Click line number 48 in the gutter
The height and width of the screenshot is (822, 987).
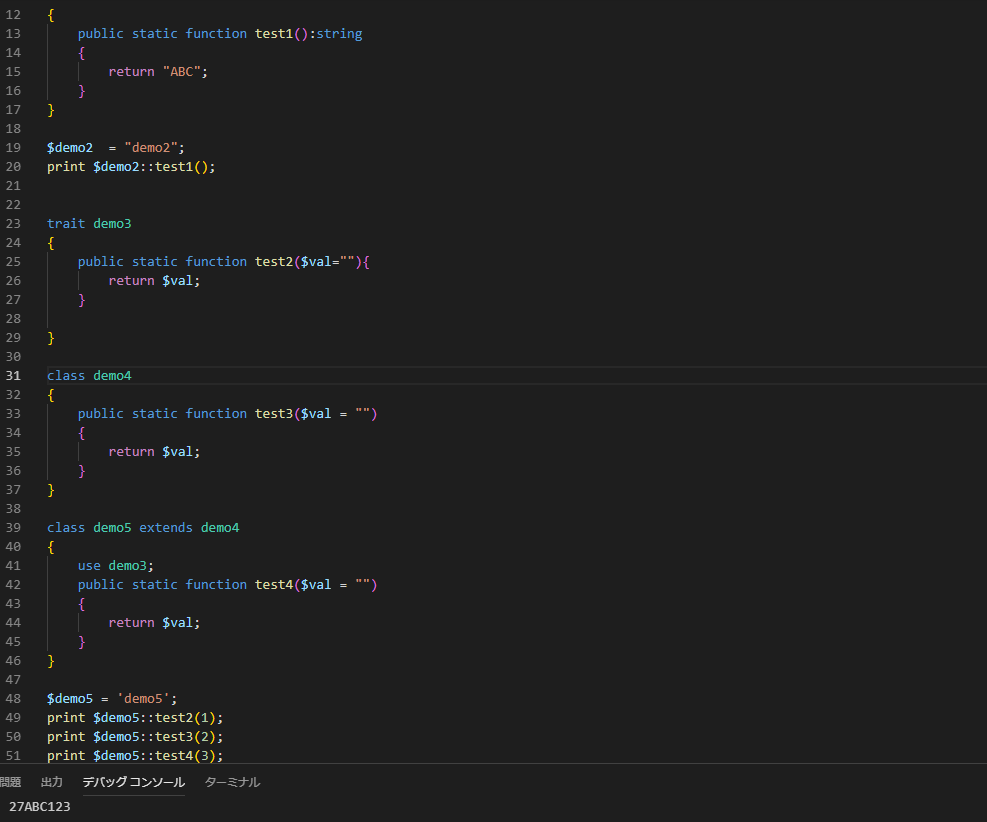point(13,699)
